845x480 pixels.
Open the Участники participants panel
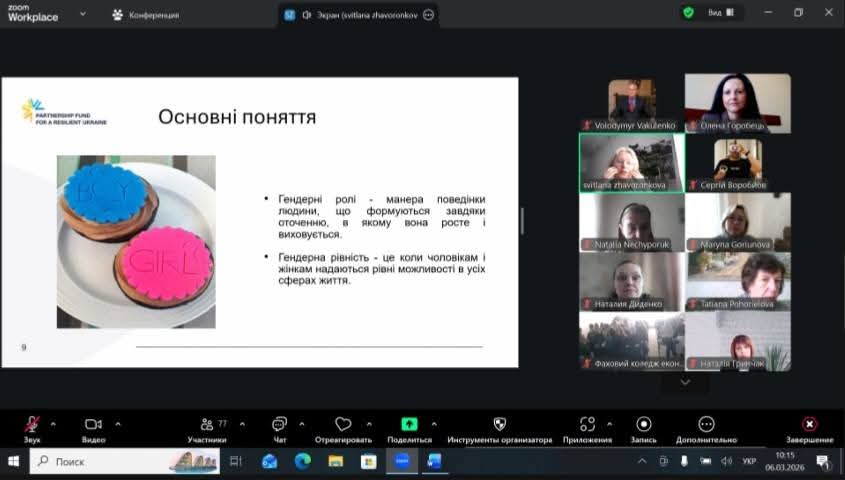(207, 425)
